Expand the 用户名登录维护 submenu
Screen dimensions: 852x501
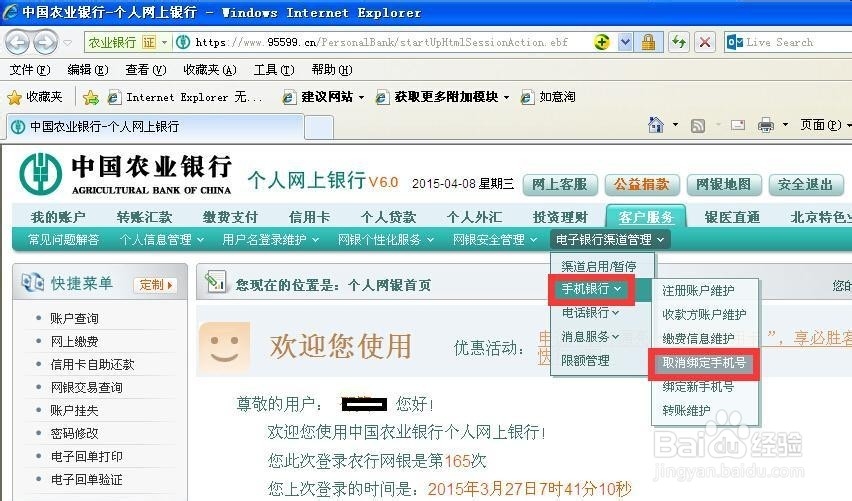tap(271, 240)
